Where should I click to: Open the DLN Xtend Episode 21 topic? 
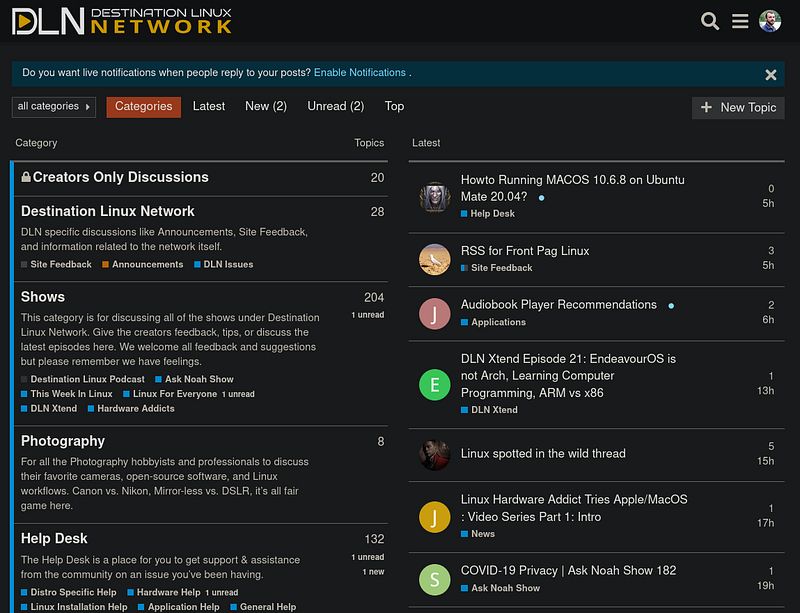(x=568, y=376)
